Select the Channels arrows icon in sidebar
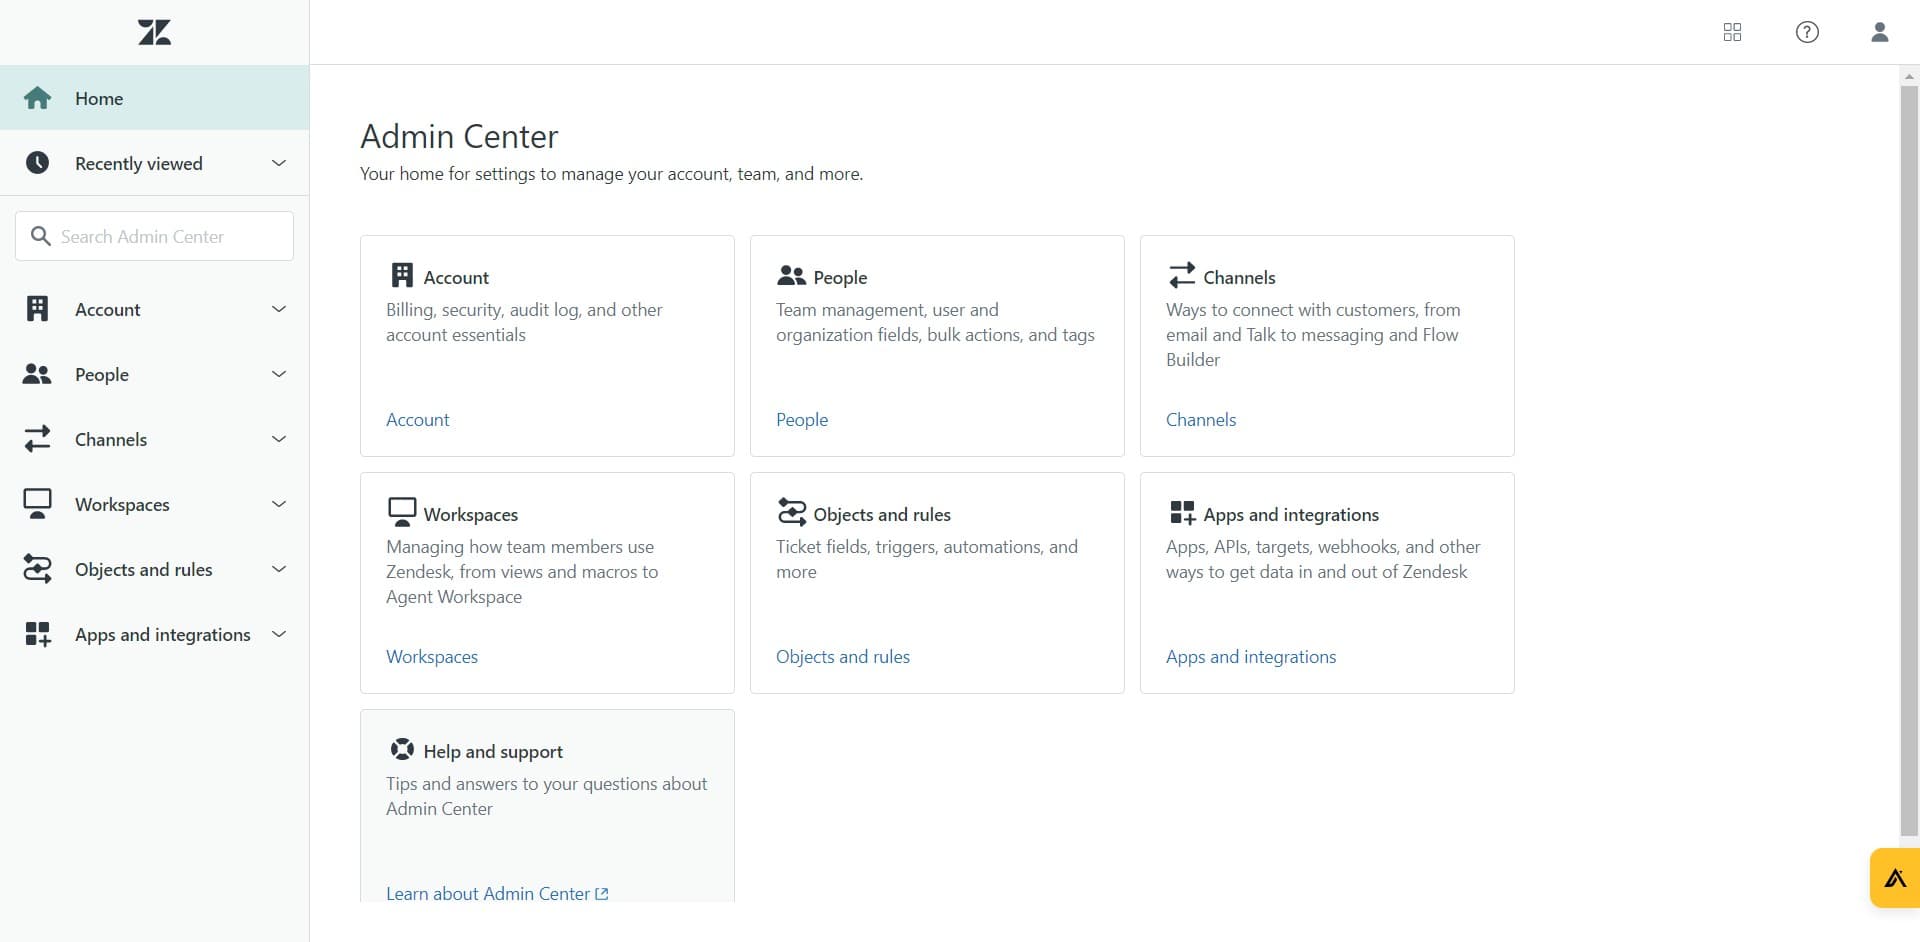 (37, 439)
